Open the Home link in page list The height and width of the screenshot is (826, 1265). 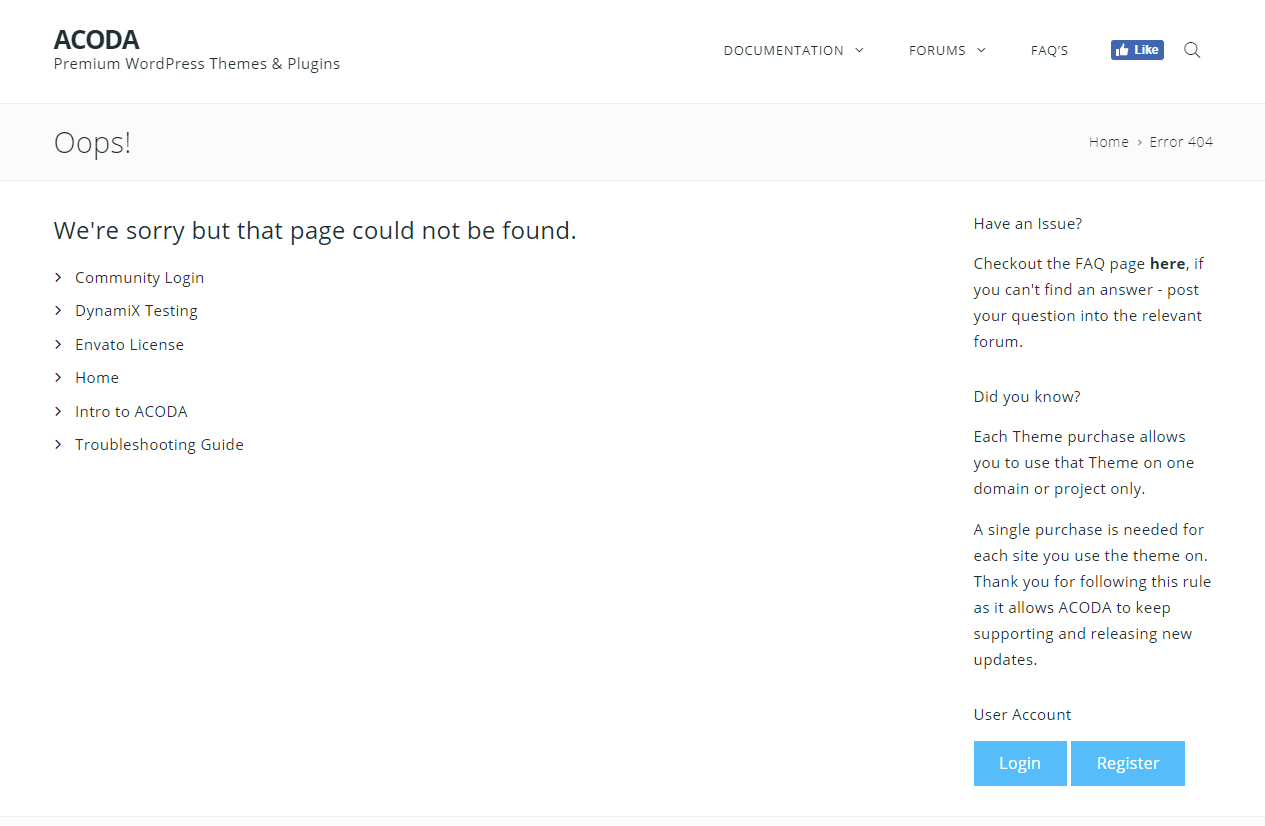(x=97, y=377)
